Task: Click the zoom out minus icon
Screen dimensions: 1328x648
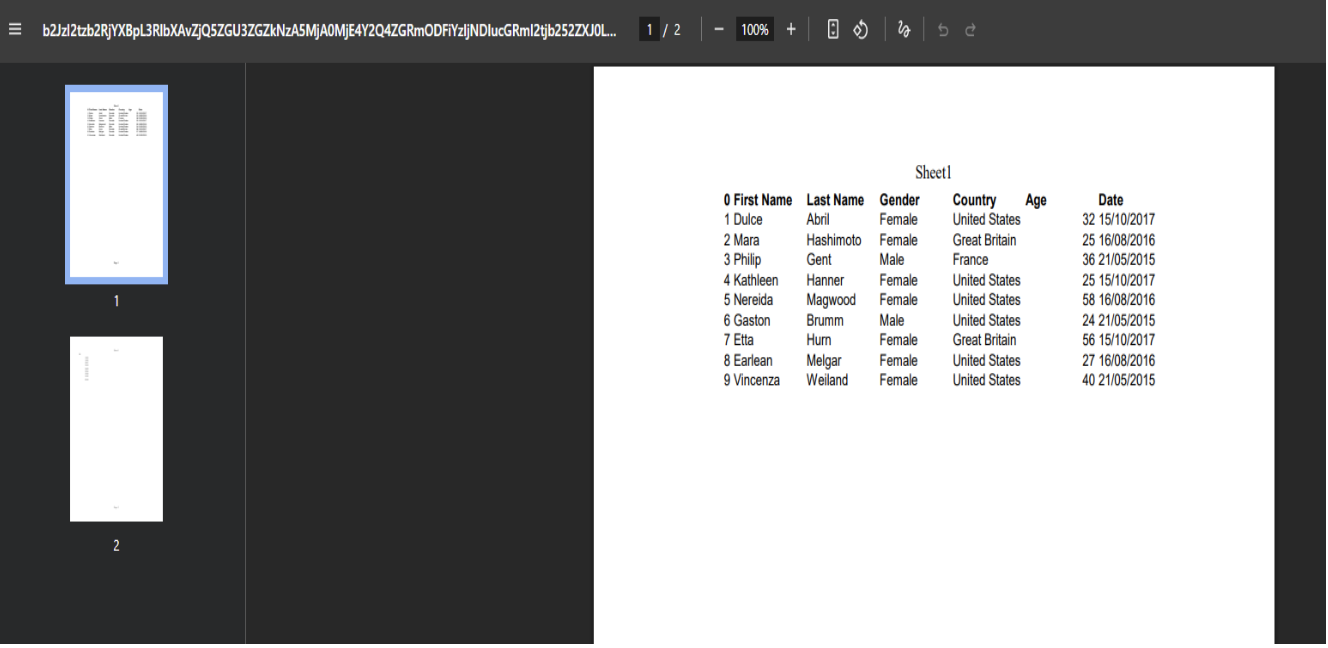Action: 718,30
